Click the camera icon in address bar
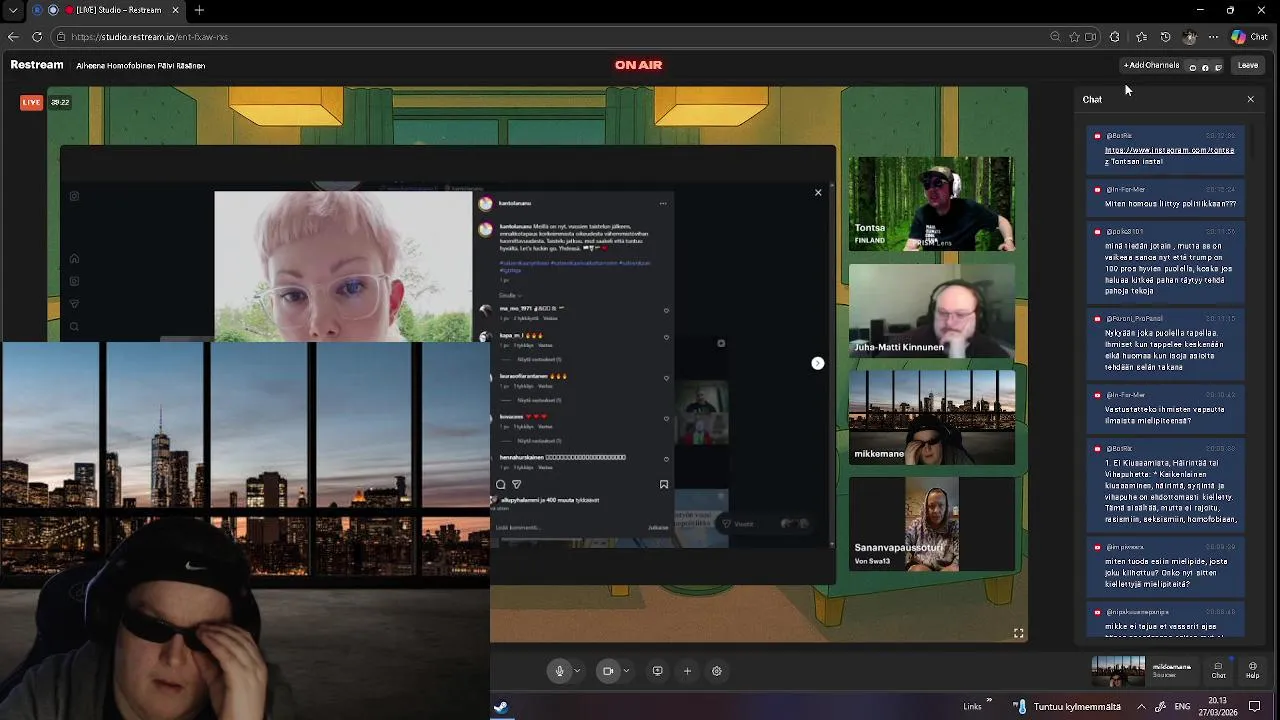This screenshot has height=720, width=1280. (1090, 37)
